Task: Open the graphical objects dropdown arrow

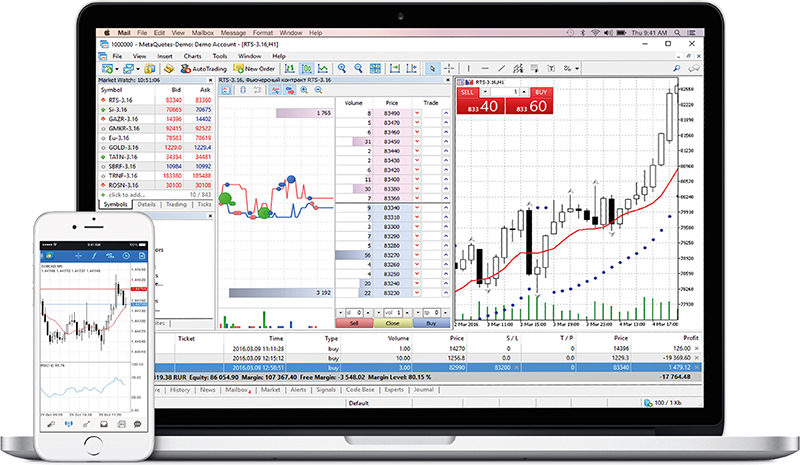Action: (577, 68)
